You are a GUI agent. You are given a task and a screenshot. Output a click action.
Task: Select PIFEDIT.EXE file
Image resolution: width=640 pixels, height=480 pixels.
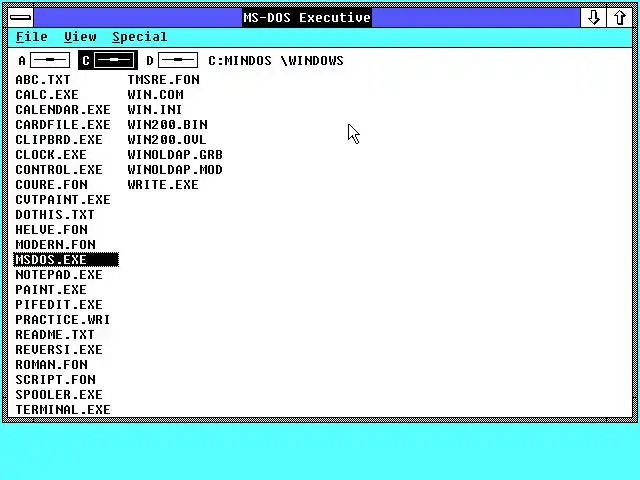59,304
